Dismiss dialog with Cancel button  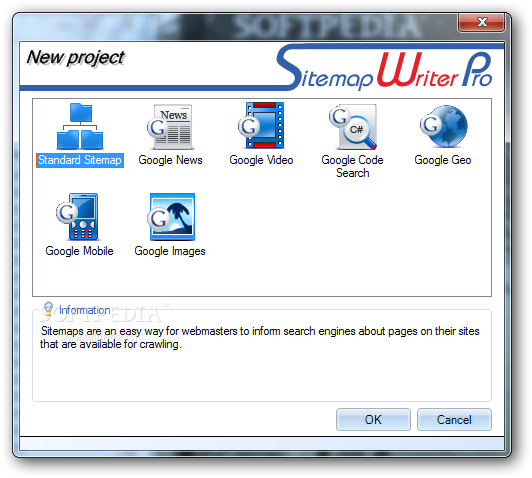tap(454, 420)
